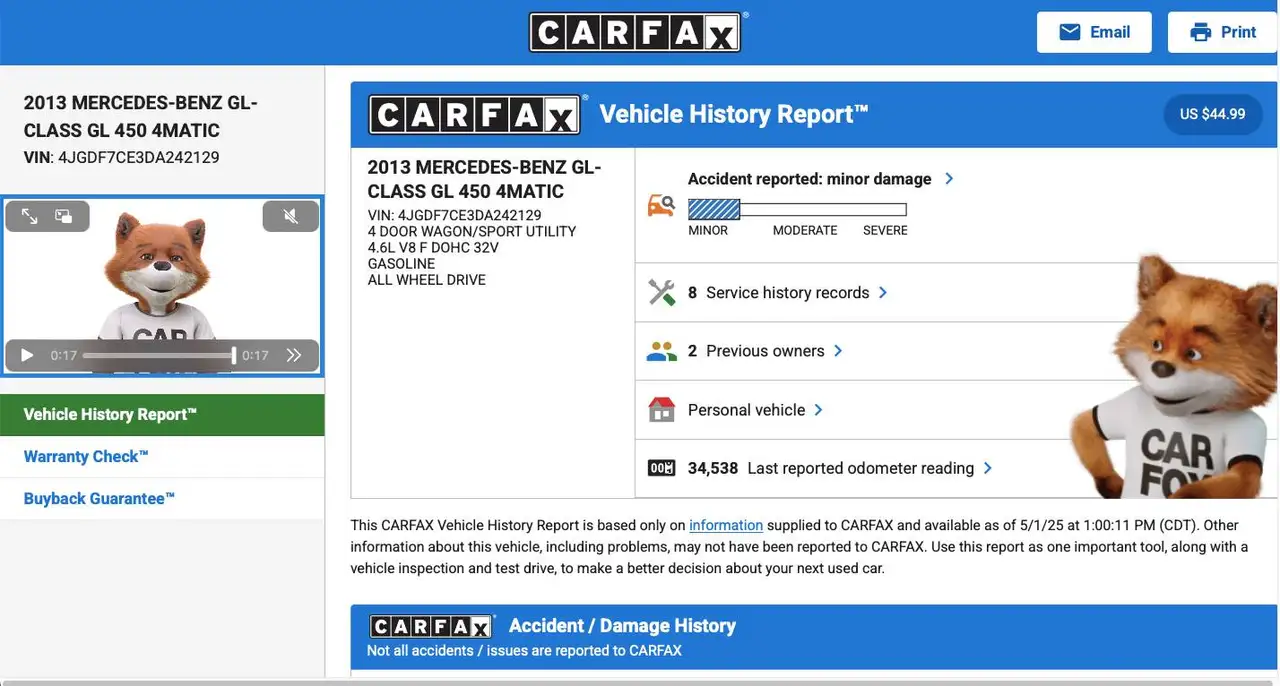Click the damage severity scale bar
This screenshot has width=1280, height=686.
coord(797,209)
